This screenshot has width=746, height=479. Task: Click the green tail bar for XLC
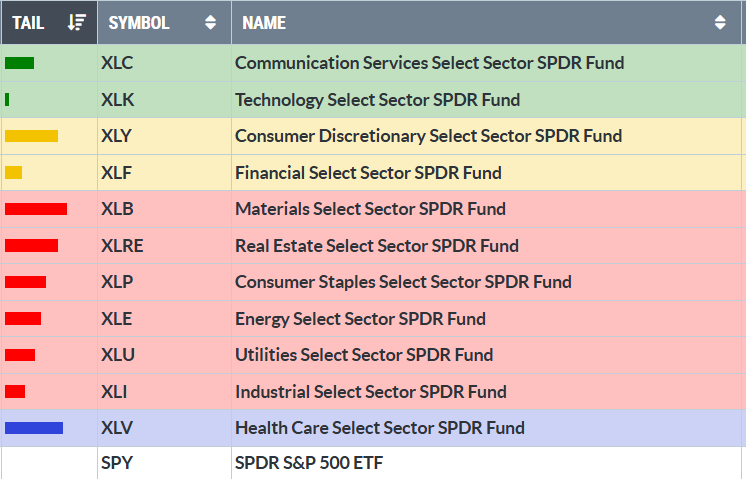[19, 63]
